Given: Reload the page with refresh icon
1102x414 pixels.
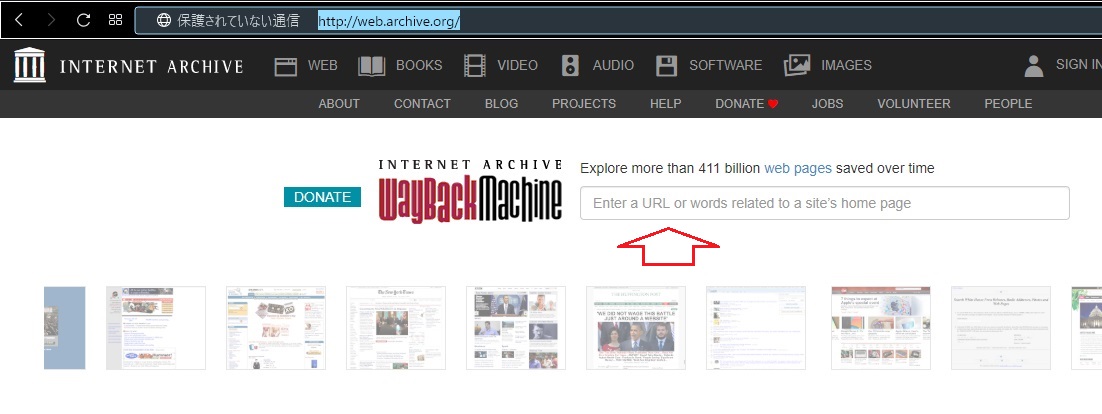Looking at the screenshot, I should pos(84,20).
